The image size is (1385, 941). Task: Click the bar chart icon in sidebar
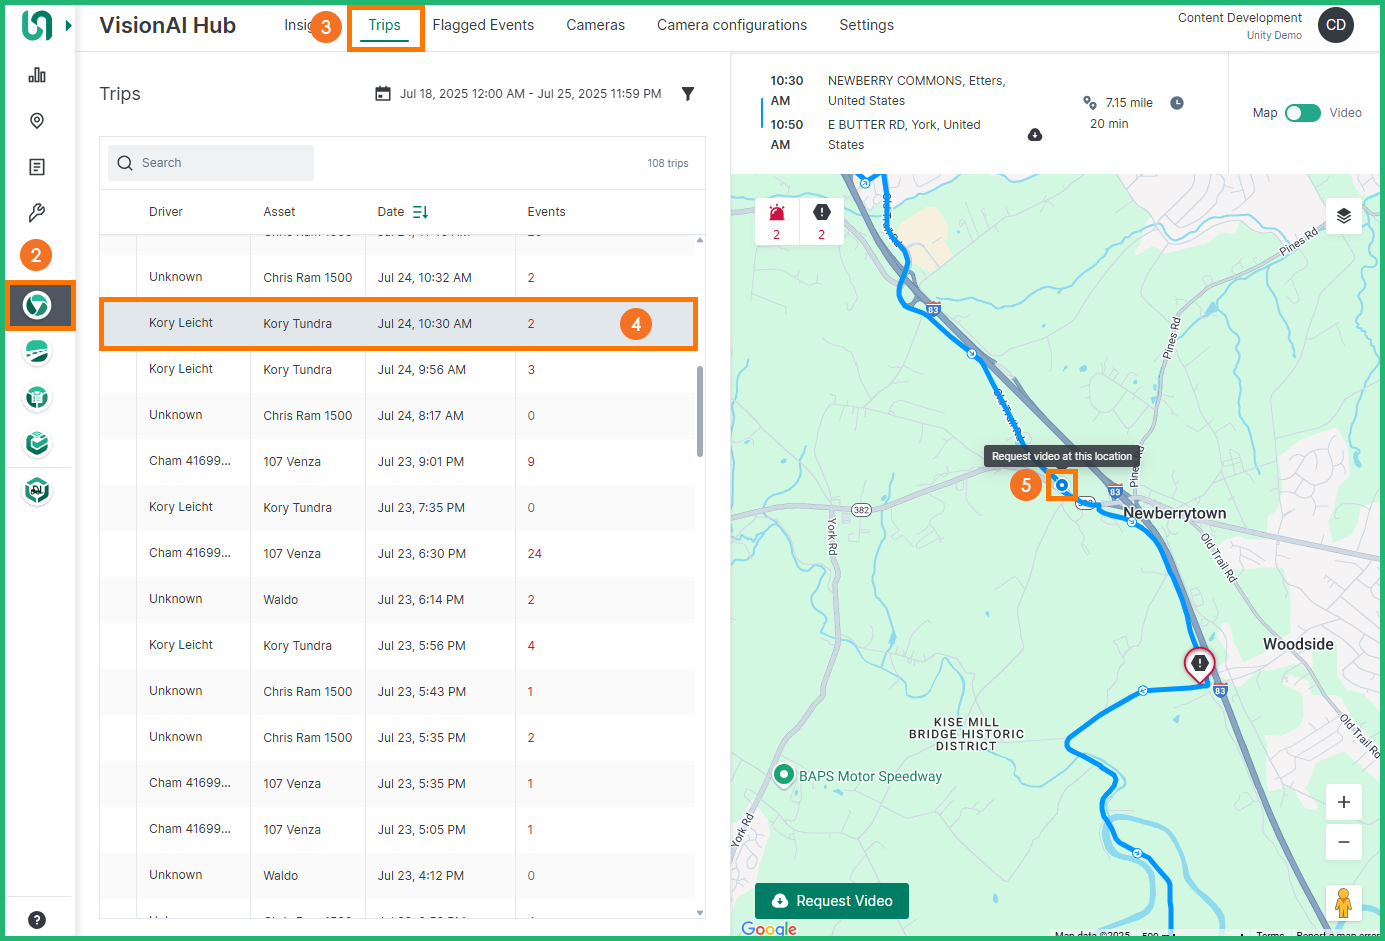[x=37, y=75]
